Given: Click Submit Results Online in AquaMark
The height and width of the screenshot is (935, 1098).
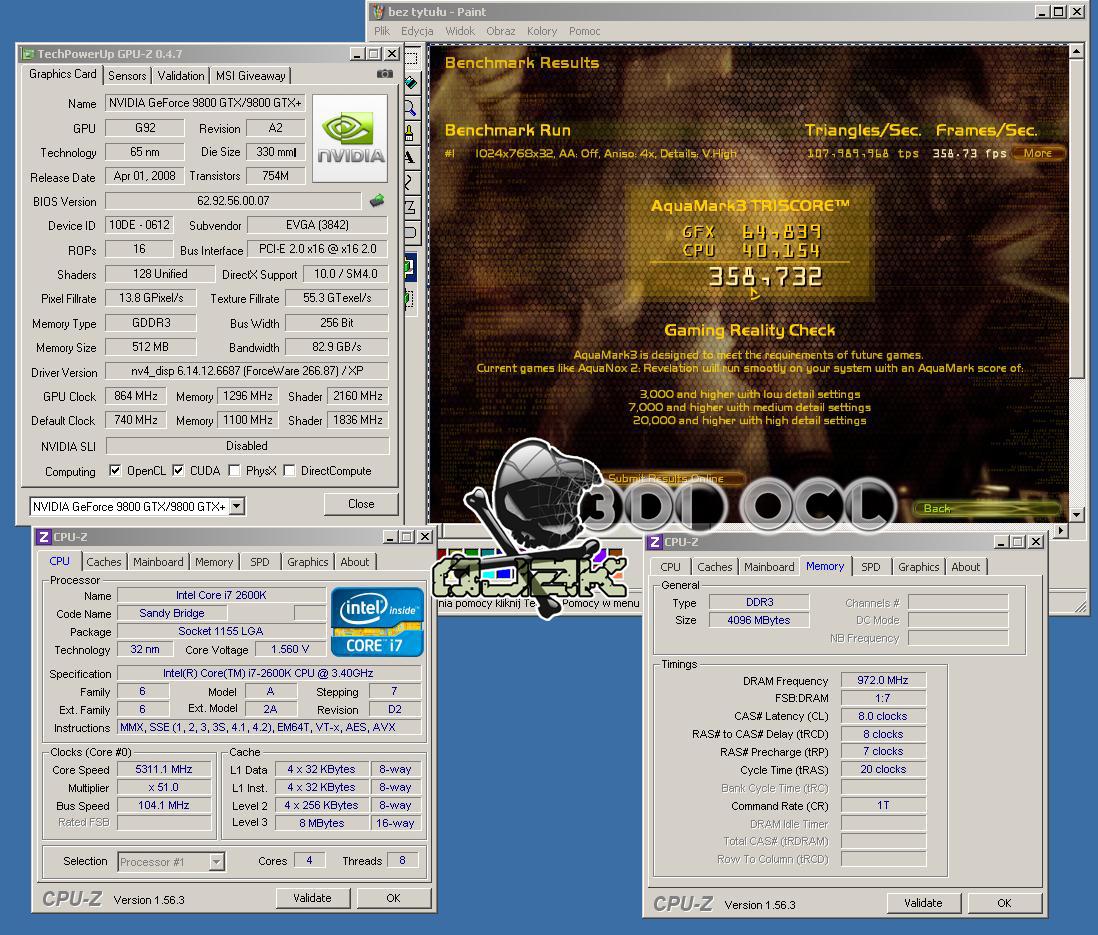Looking at the screenshot, I should (x=666, y=478).
